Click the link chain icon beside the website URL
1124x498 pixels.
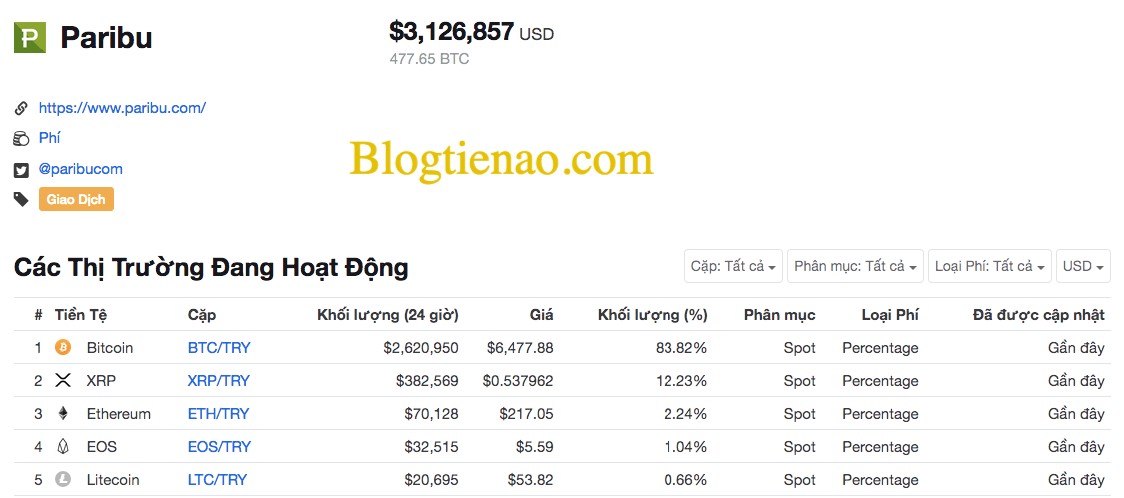point(22,108)
